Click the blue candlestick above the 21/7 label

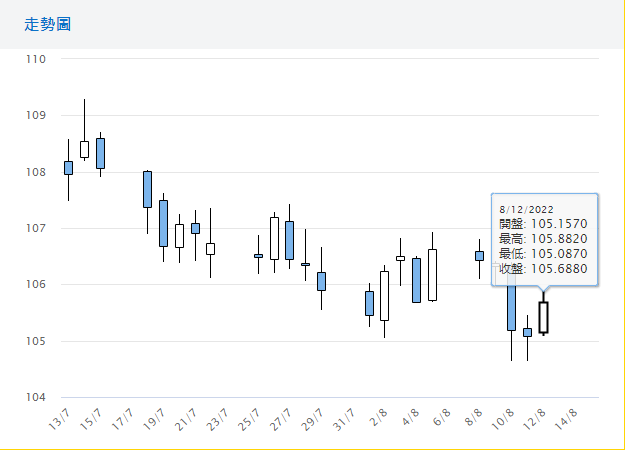click(x=195, y=228)
